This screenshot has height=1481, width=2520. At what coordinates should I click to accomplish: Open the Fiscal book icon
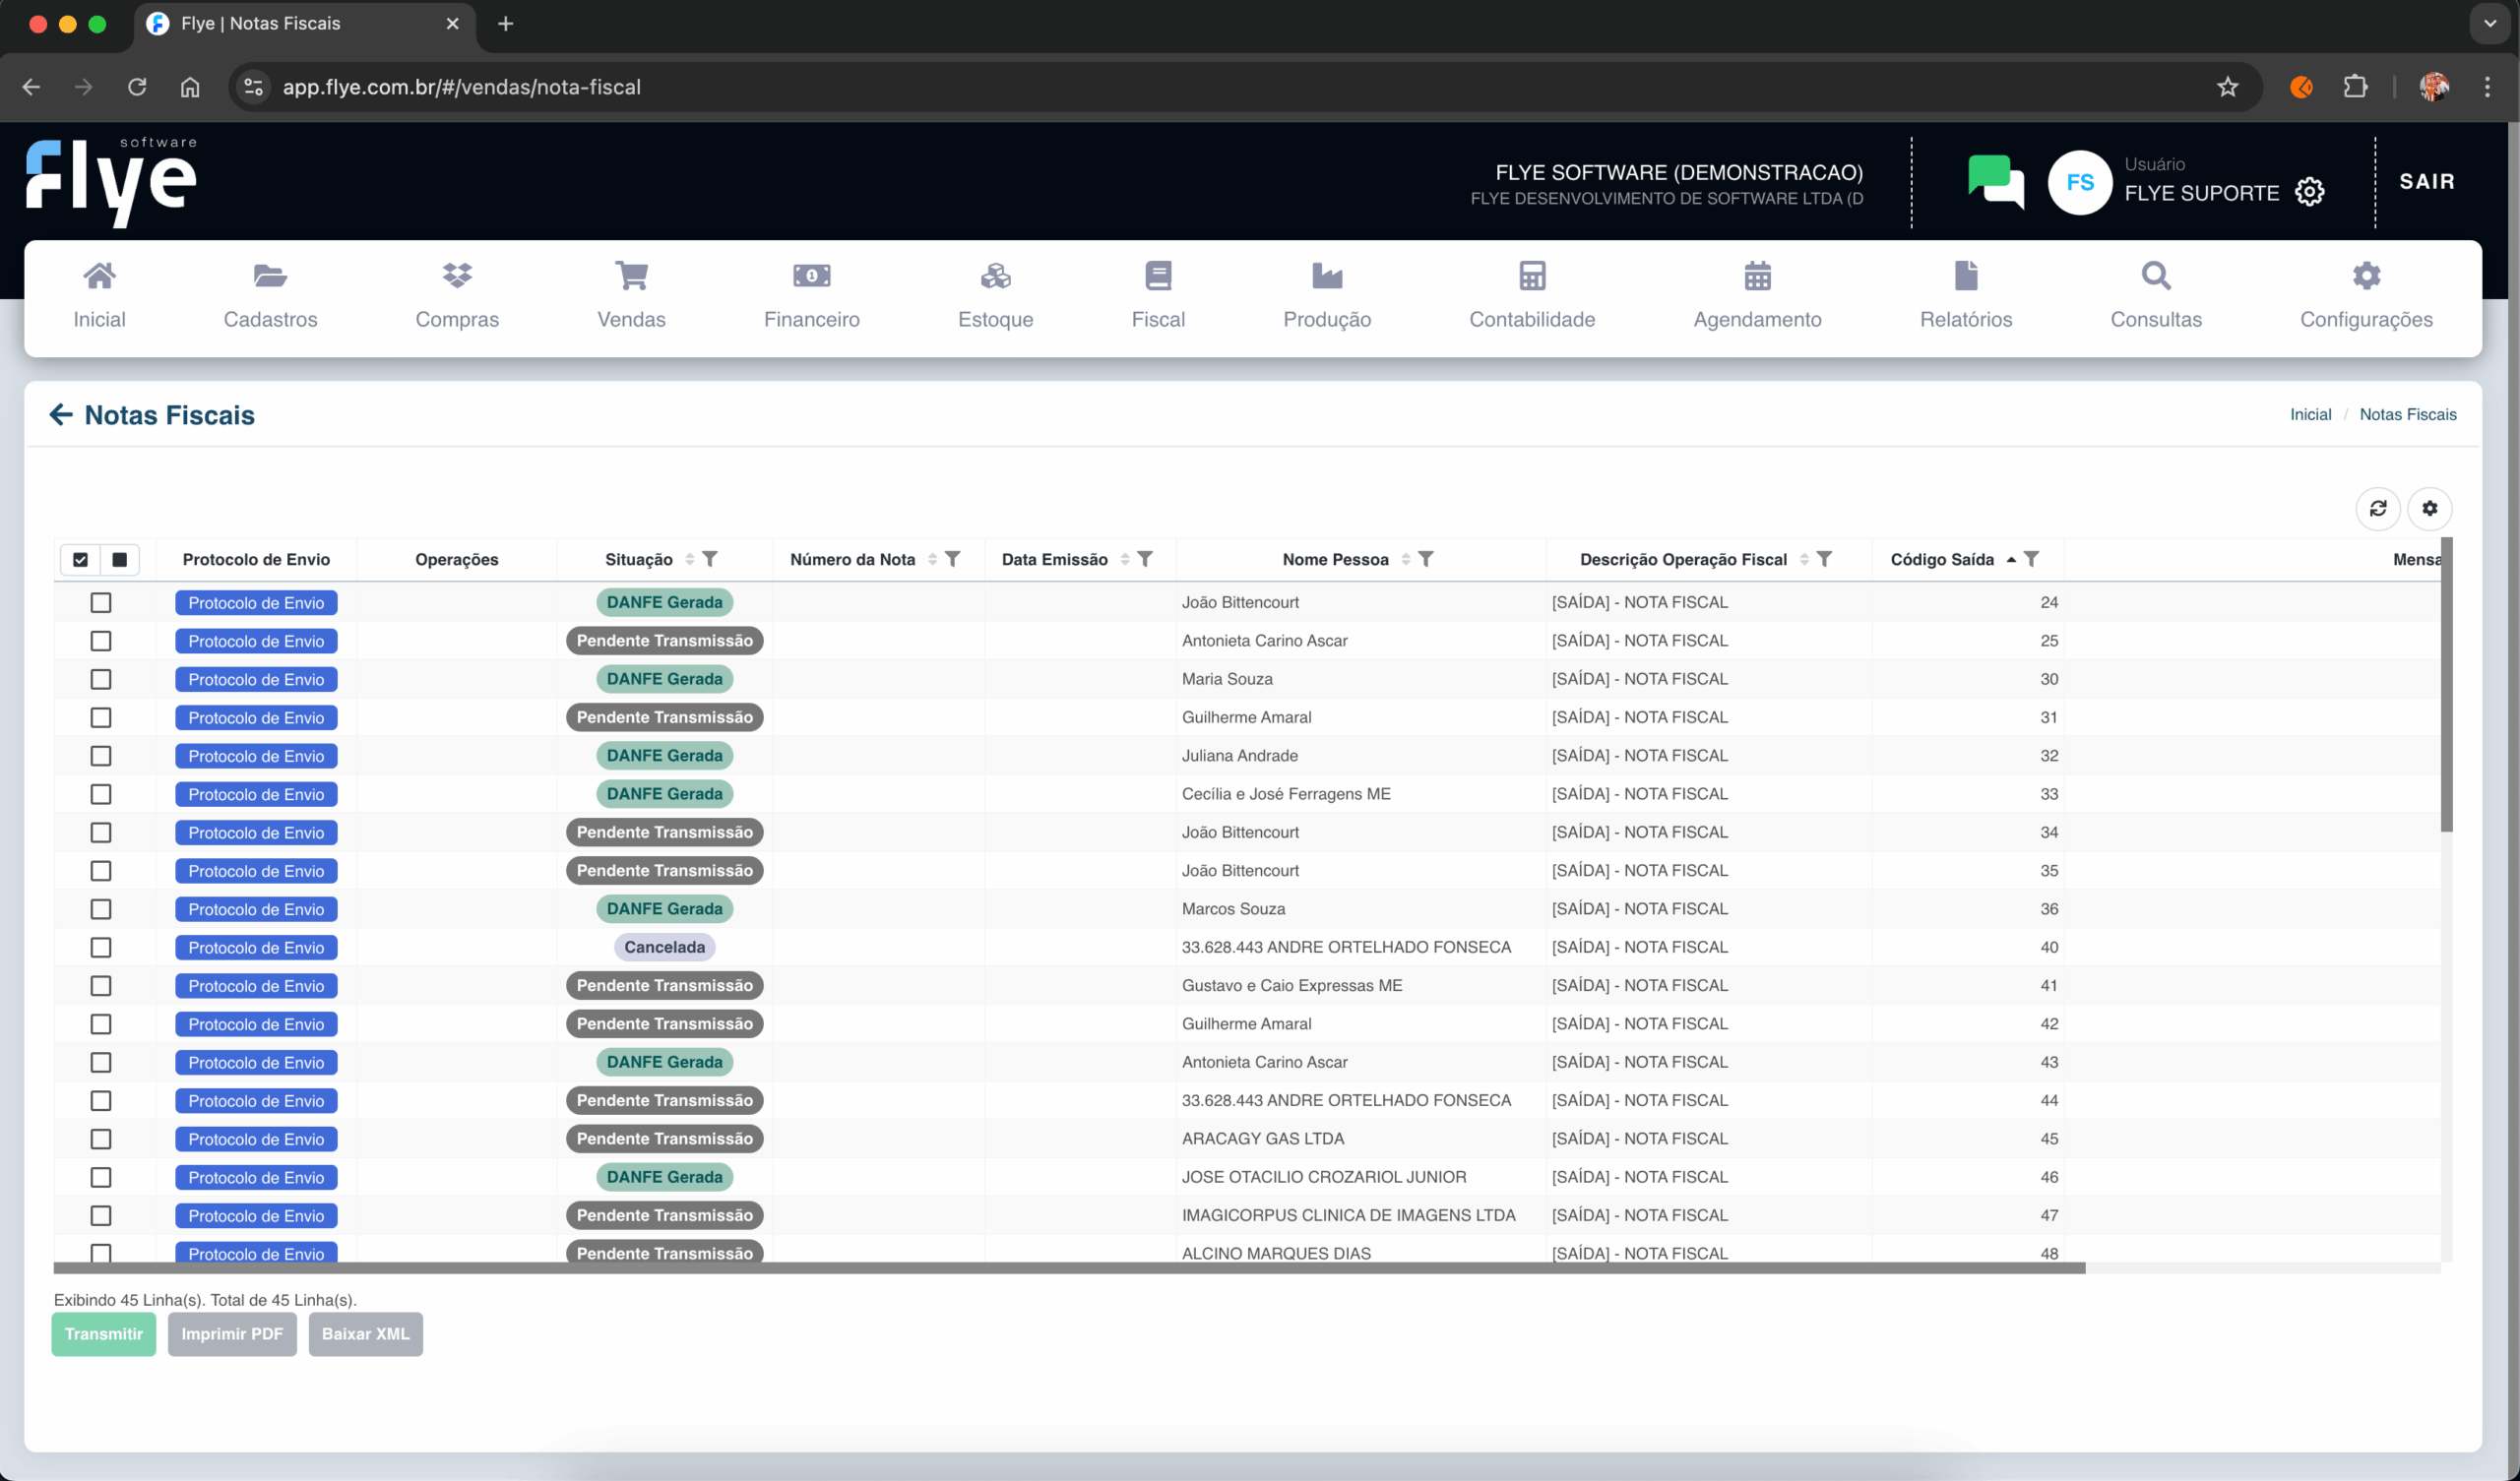point(1158,275)
